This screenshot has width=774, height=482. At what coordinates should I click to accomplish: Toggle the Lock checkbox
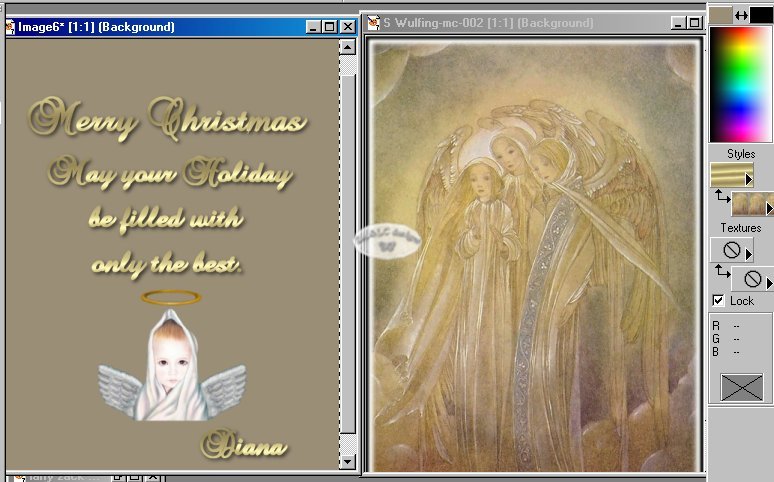coord(718,300)
